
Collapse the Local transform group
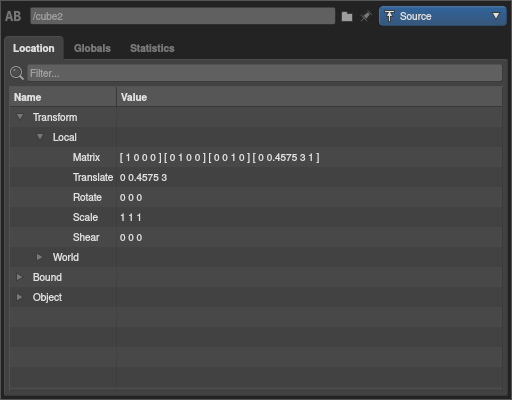pyautogui.click(x=40, y=137)
